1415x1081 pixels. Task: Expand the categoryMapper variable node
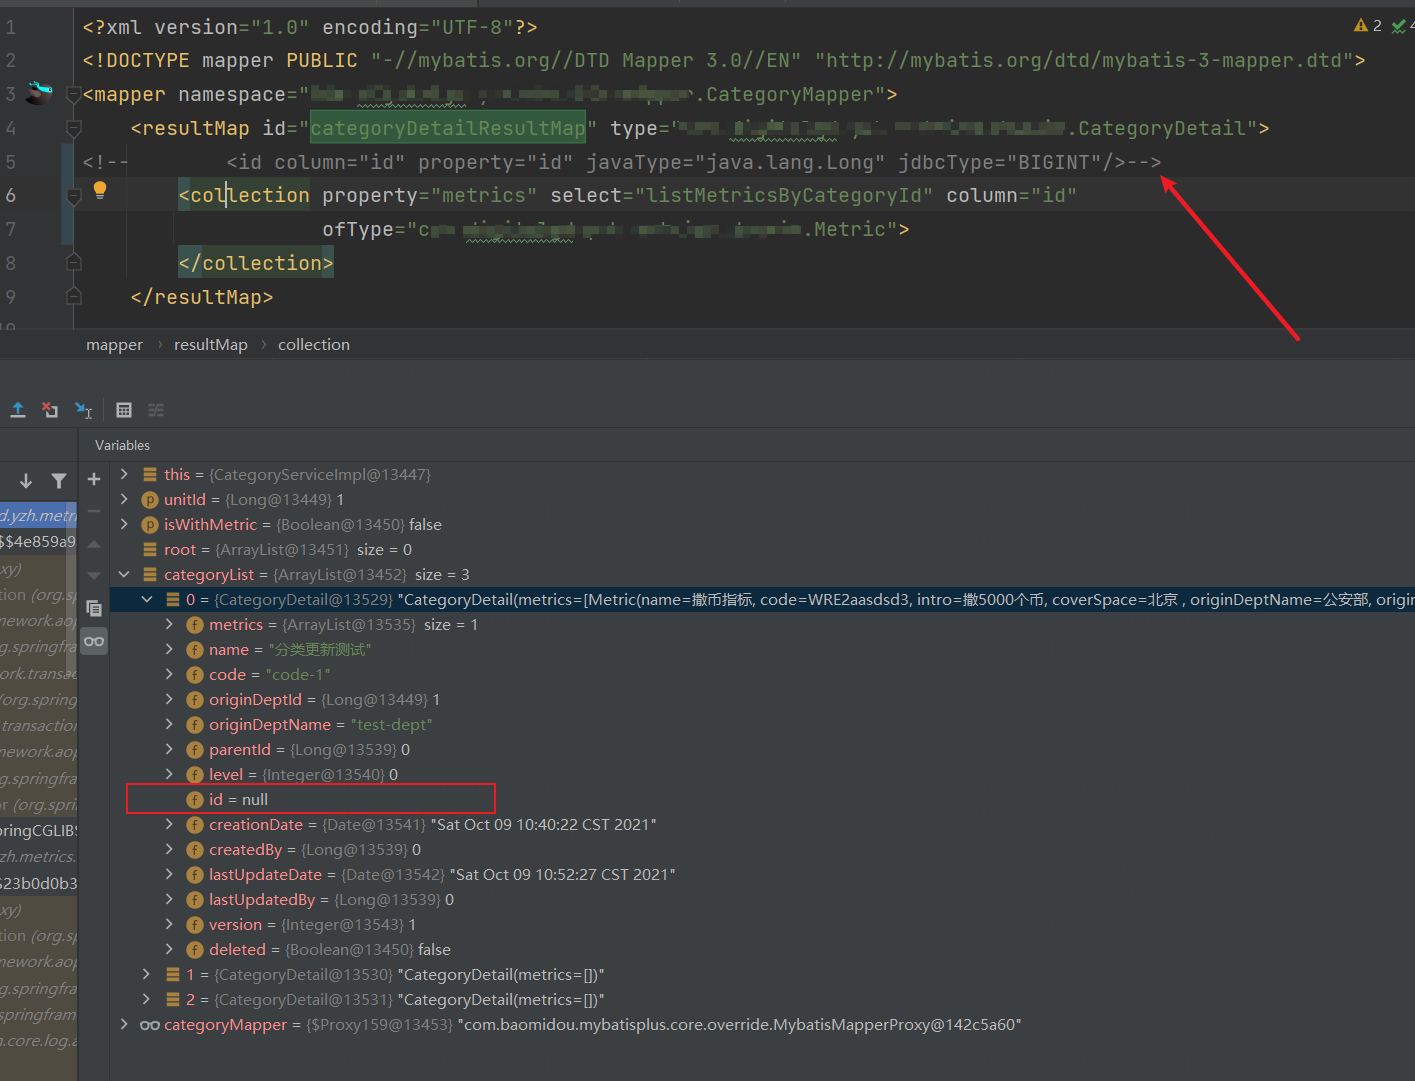(124, 1024)
